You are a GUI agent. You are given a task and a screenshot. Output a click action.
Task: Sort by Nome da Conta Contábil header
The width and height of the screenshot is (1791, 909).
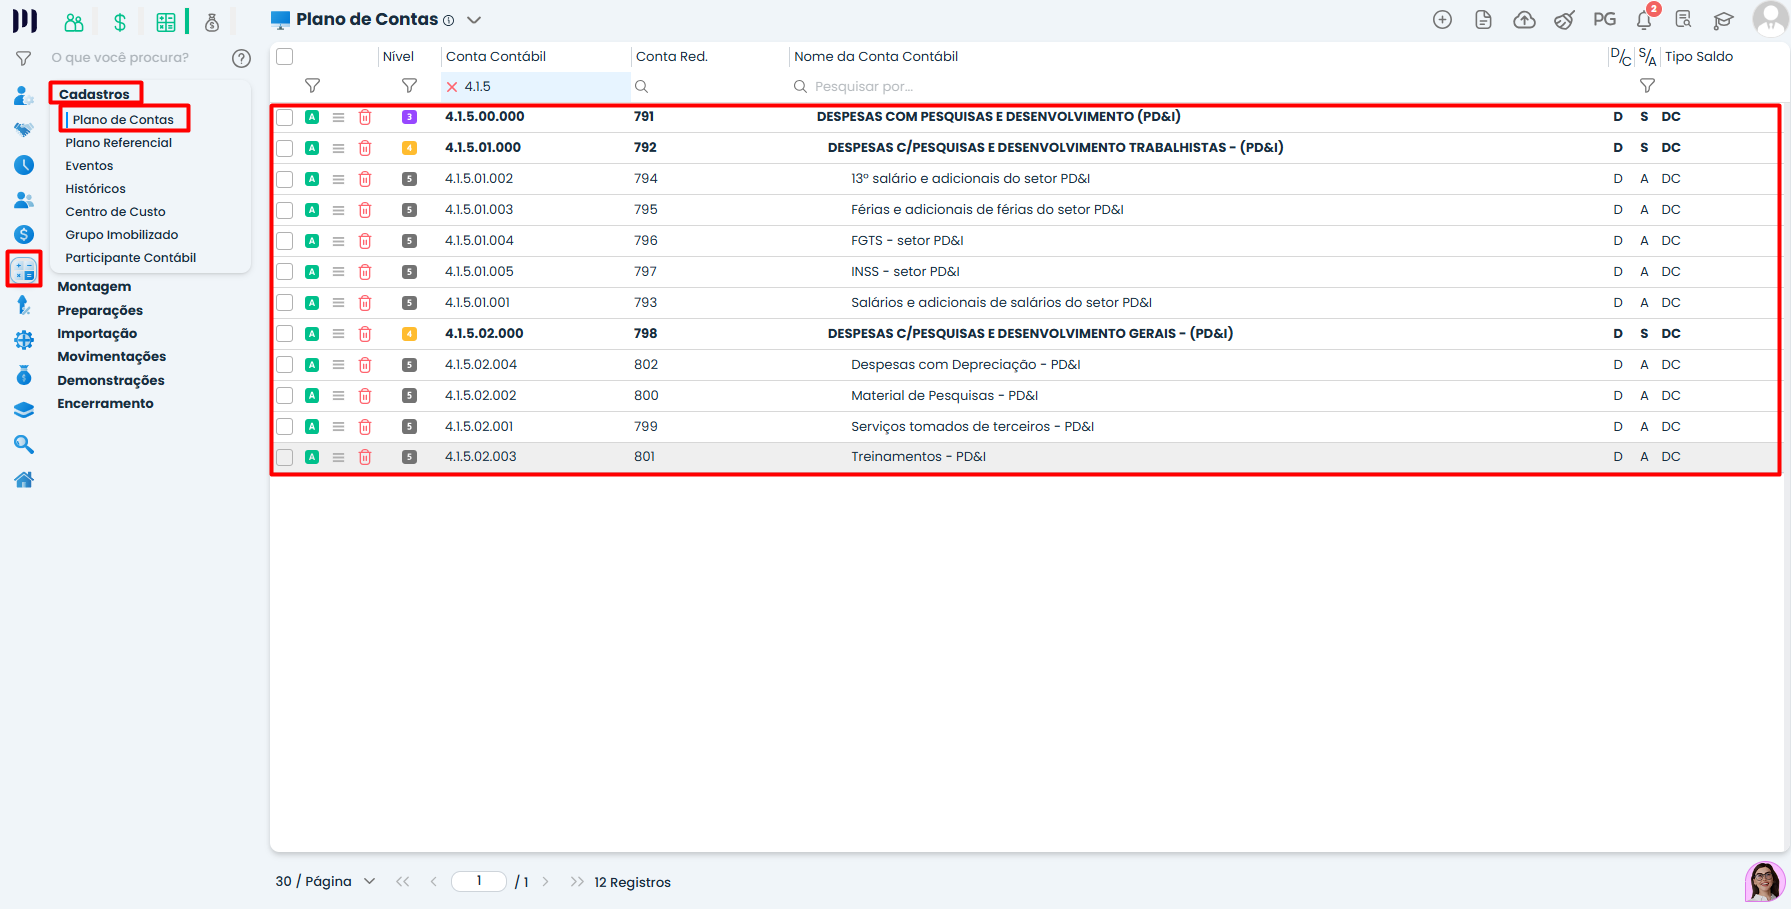[x=876, y=57]
